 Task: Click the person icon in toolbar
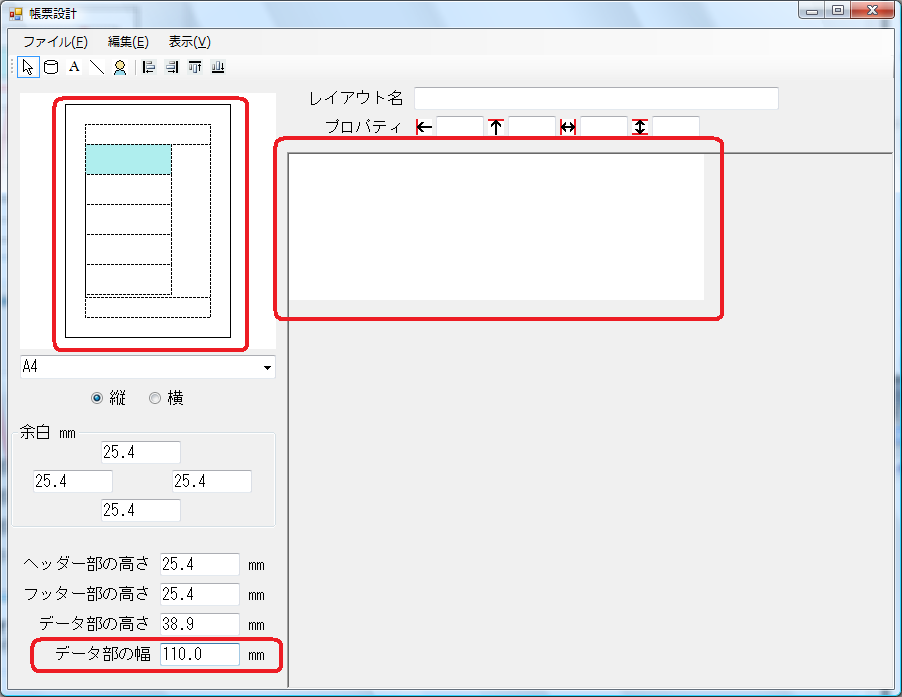point(119,67)
